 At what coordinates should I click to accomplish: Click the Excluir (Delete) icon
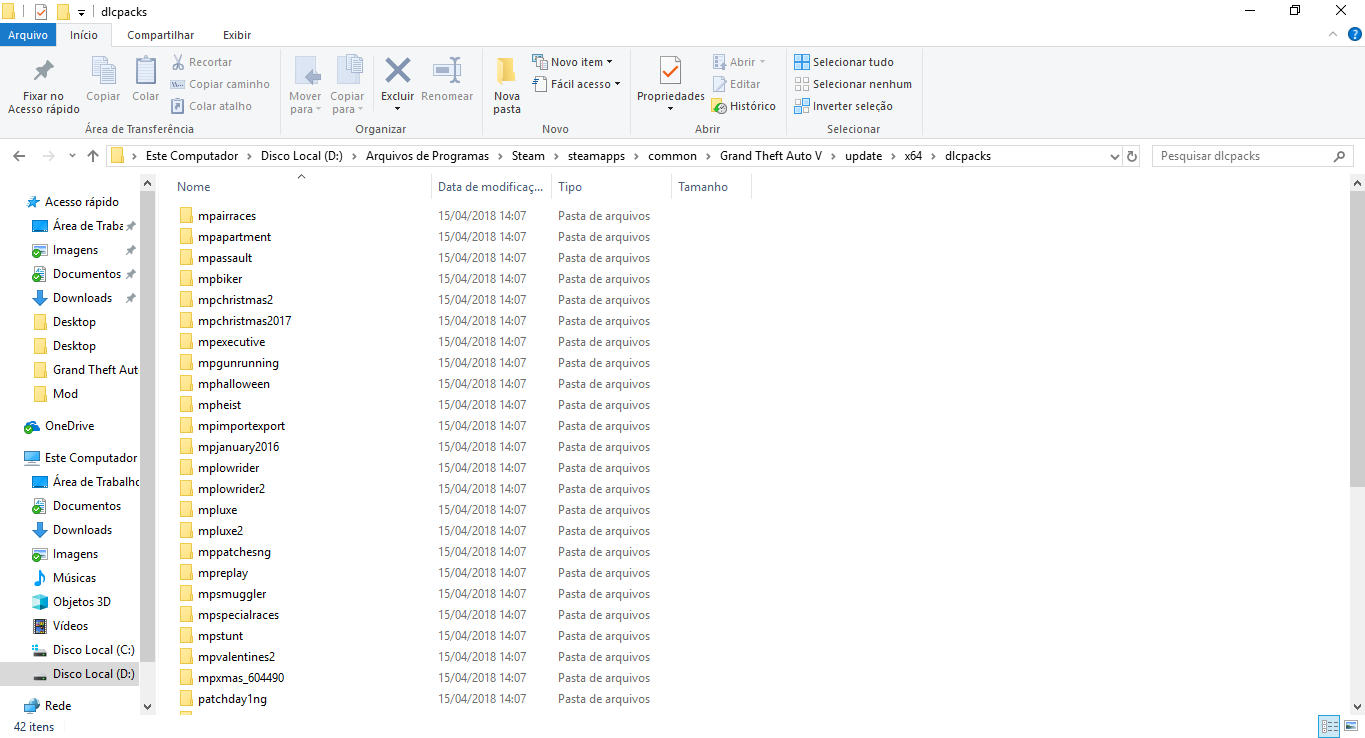click(x=397, y=80)
